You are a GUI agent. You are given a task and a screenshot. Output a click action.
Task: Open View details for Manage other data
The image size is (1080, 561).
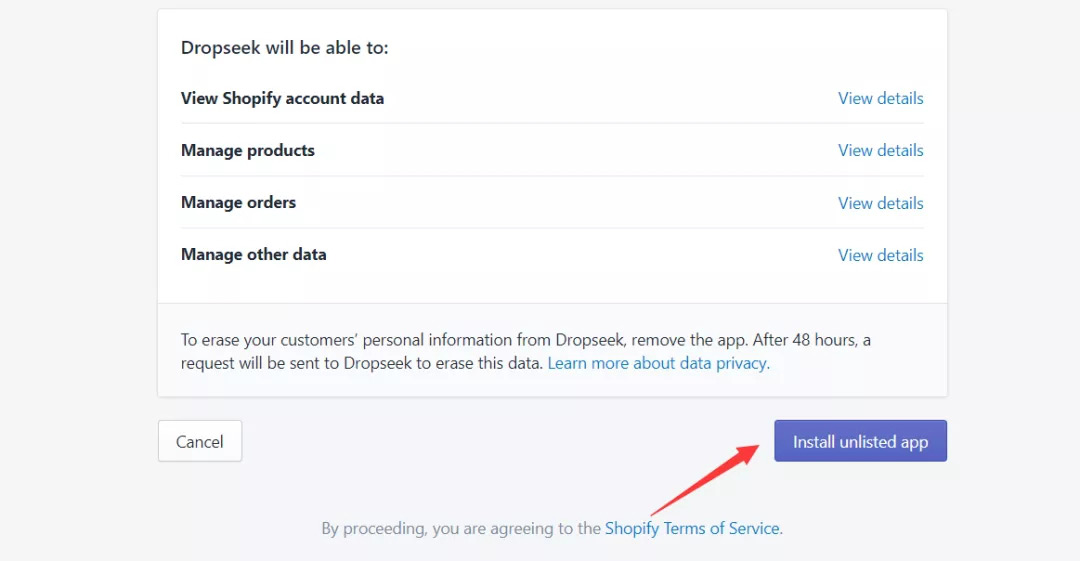click(x=880, y=255)
